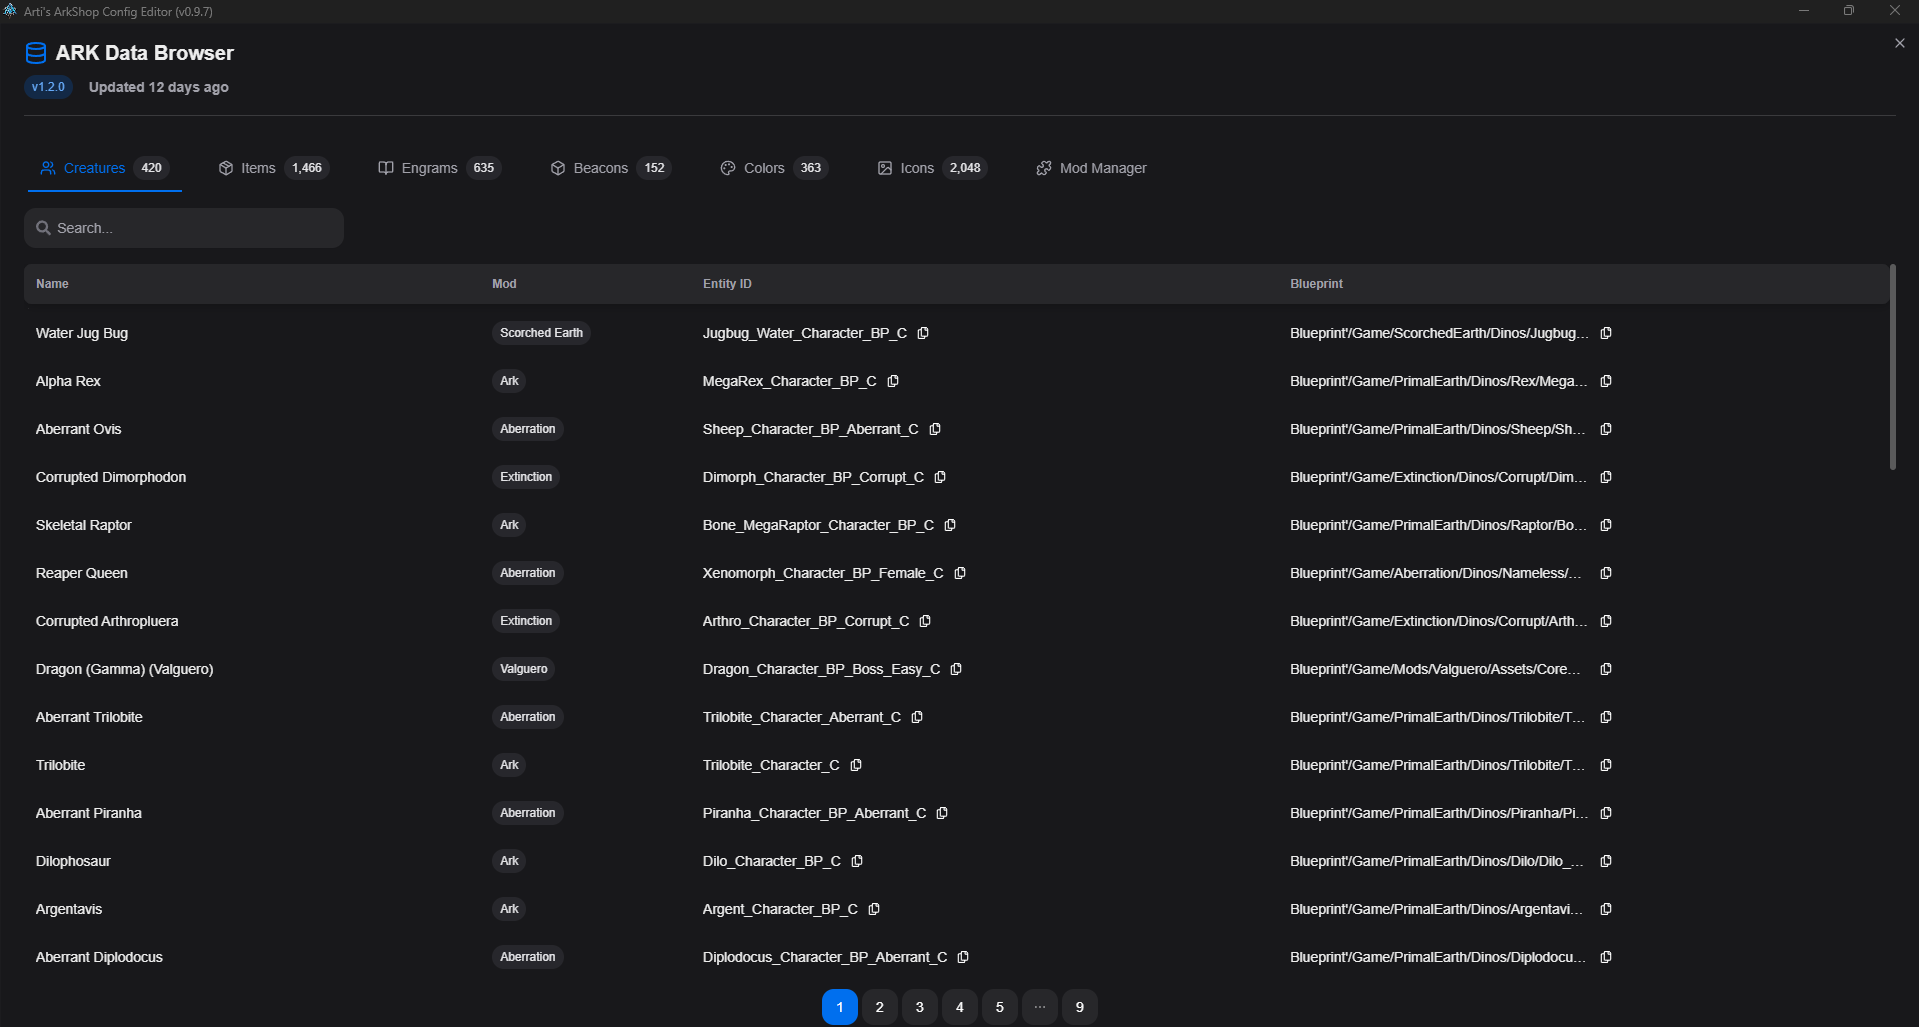Copy Entity ID Dragon_Character_BP_Boss_Easy_C
The image size is (1919, 1027).
point(956,669)
